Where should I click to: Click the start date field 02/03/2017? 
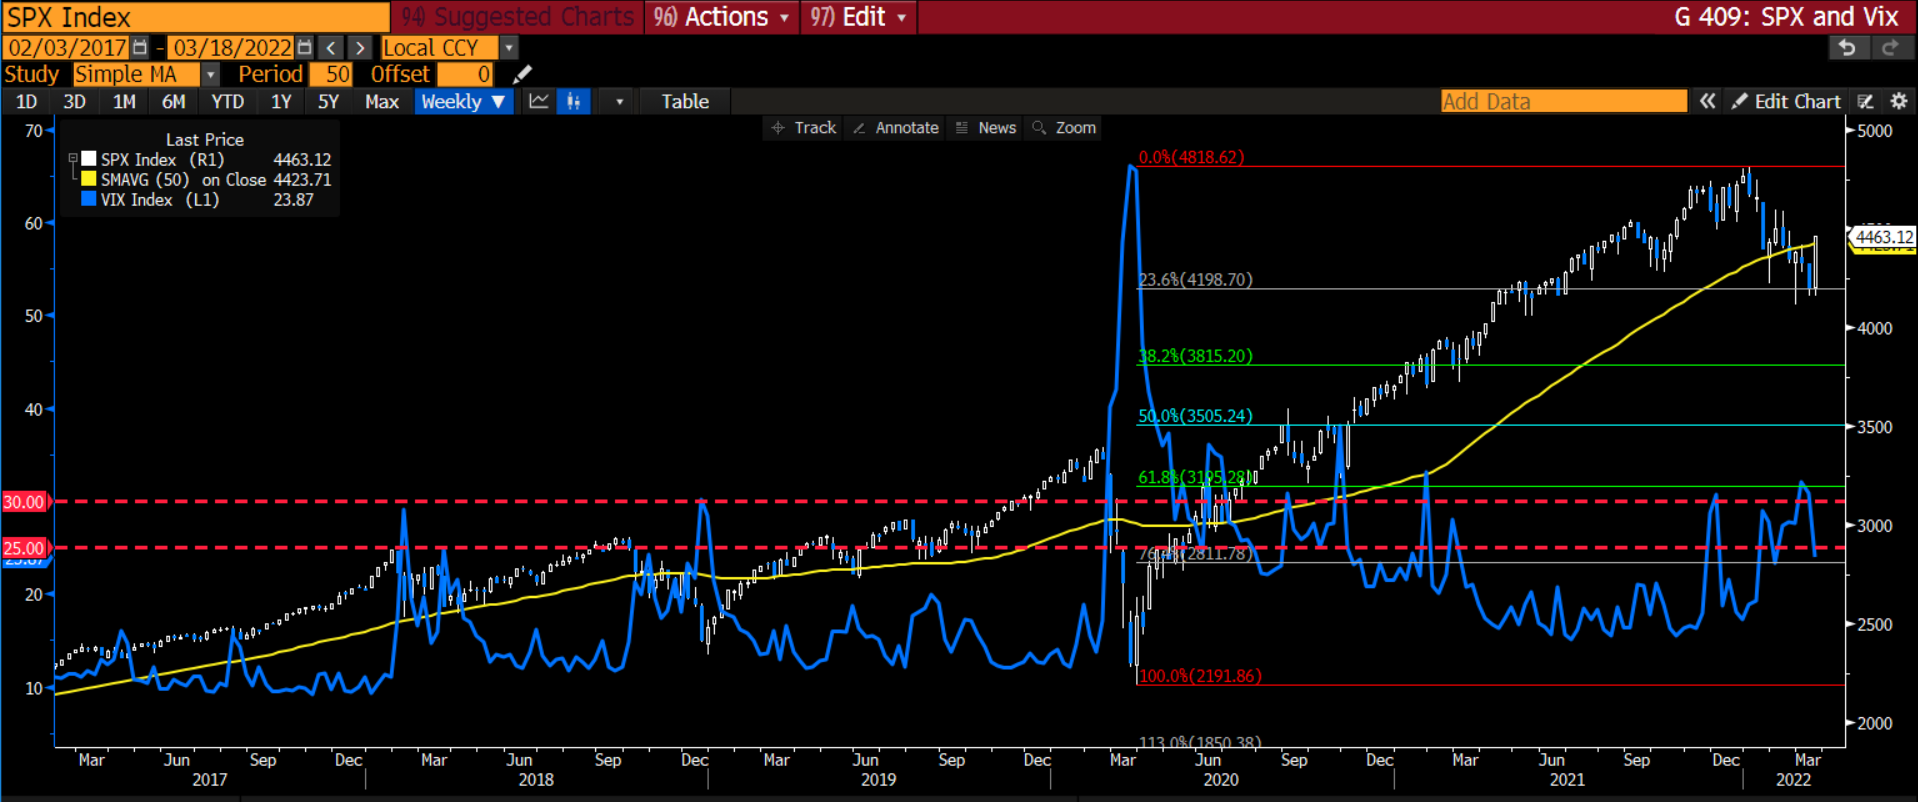pyautogui.click(x=67, y=47)
